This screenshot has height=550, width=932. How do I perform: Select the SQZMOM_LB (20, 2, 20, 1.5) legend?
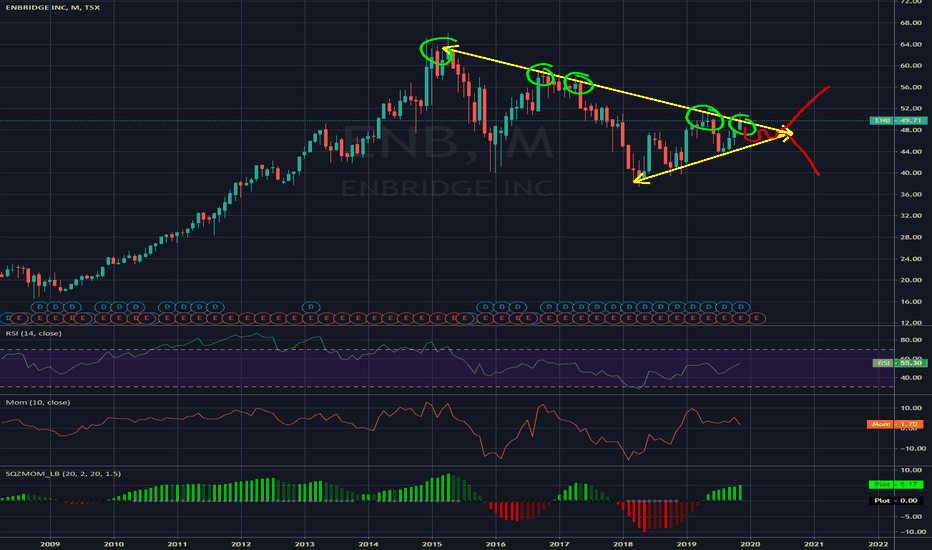pyautogui.click(x=63, y=474)
